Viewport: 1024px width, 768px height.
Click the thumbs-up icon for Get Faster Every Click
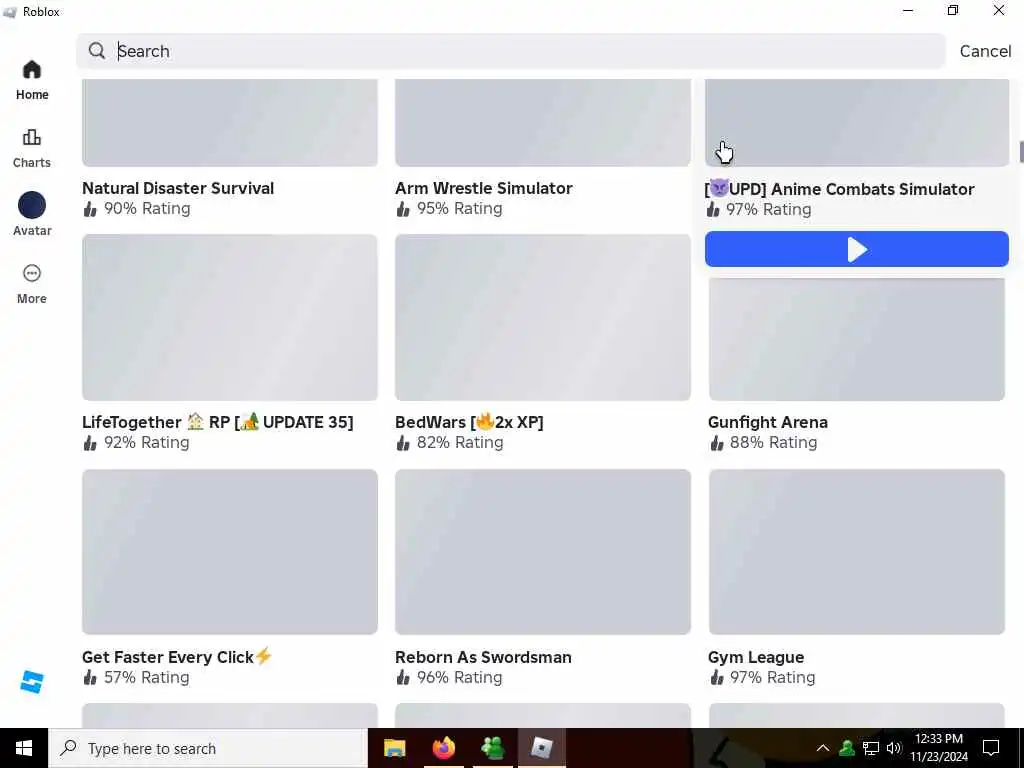tap(90, 678)
